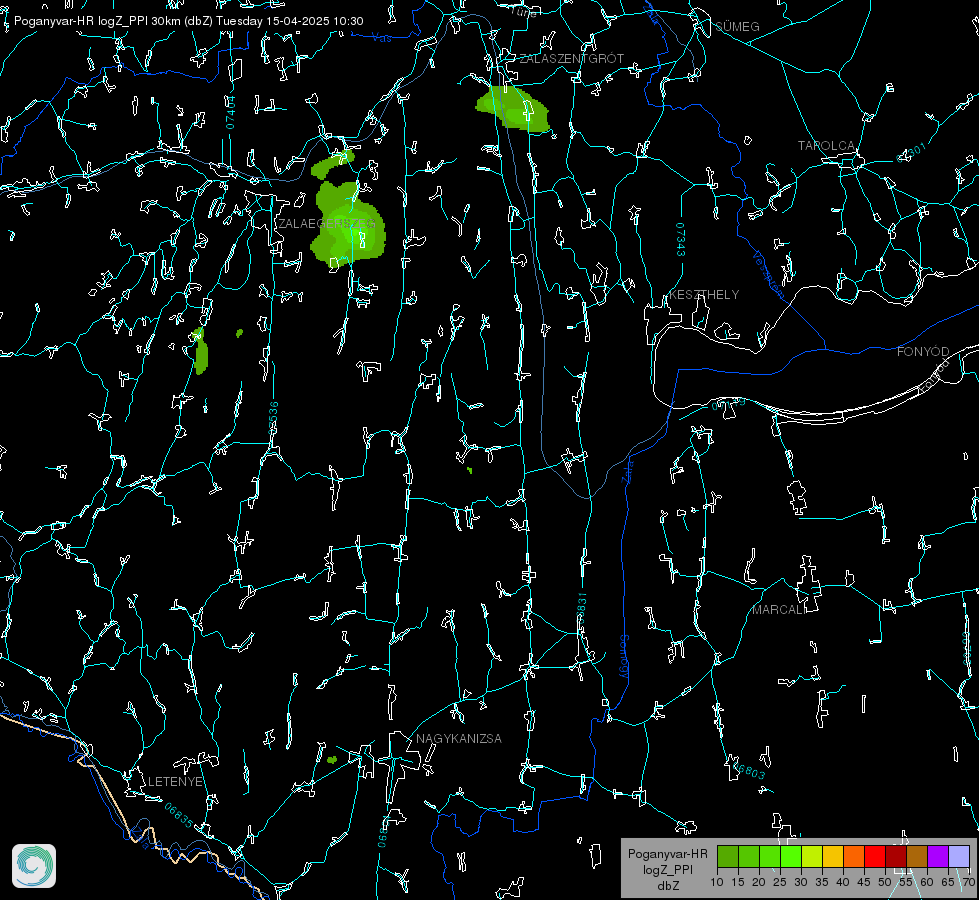
Task: Click the TAPOLCA town label
Action: 826,146
